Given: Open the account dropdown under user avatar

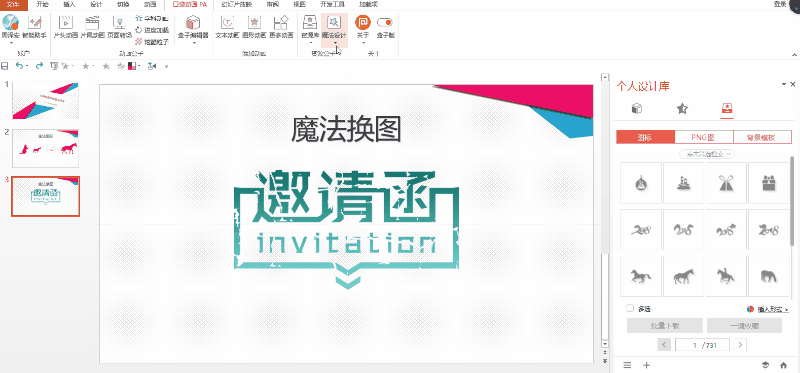Looking at the screenshot, I should [11, 43].
